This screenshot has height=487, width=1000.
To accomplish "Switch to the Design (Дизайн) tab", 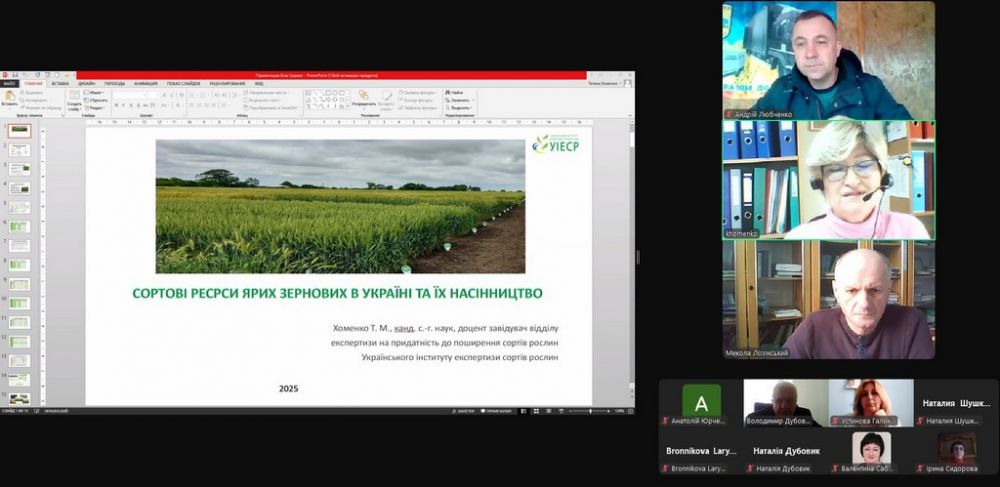I will point(86,84).
